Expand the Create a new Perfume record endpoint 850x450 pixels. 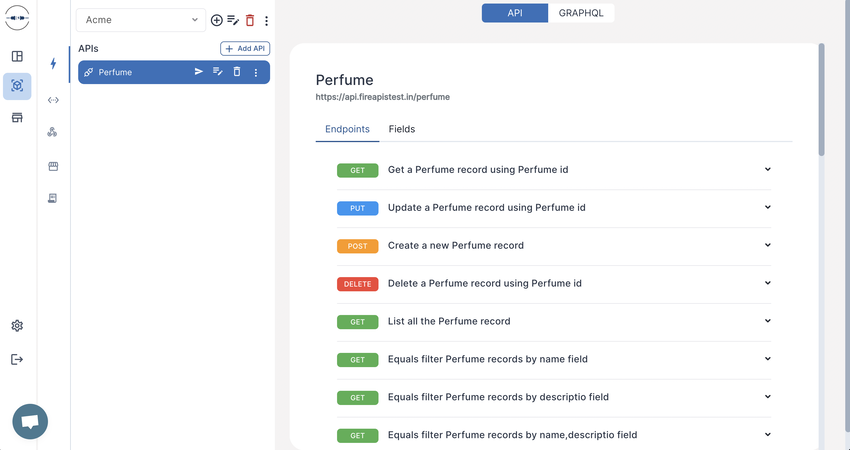(553, 246)
